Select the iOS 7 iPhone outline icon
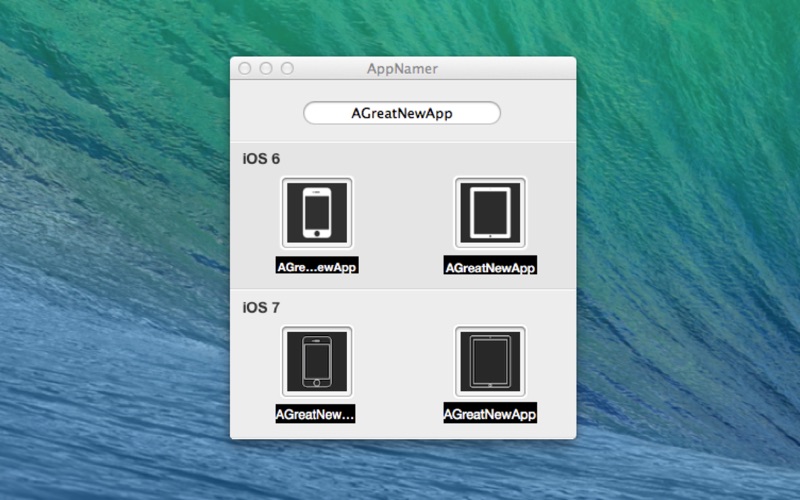 tap(317, 362)
